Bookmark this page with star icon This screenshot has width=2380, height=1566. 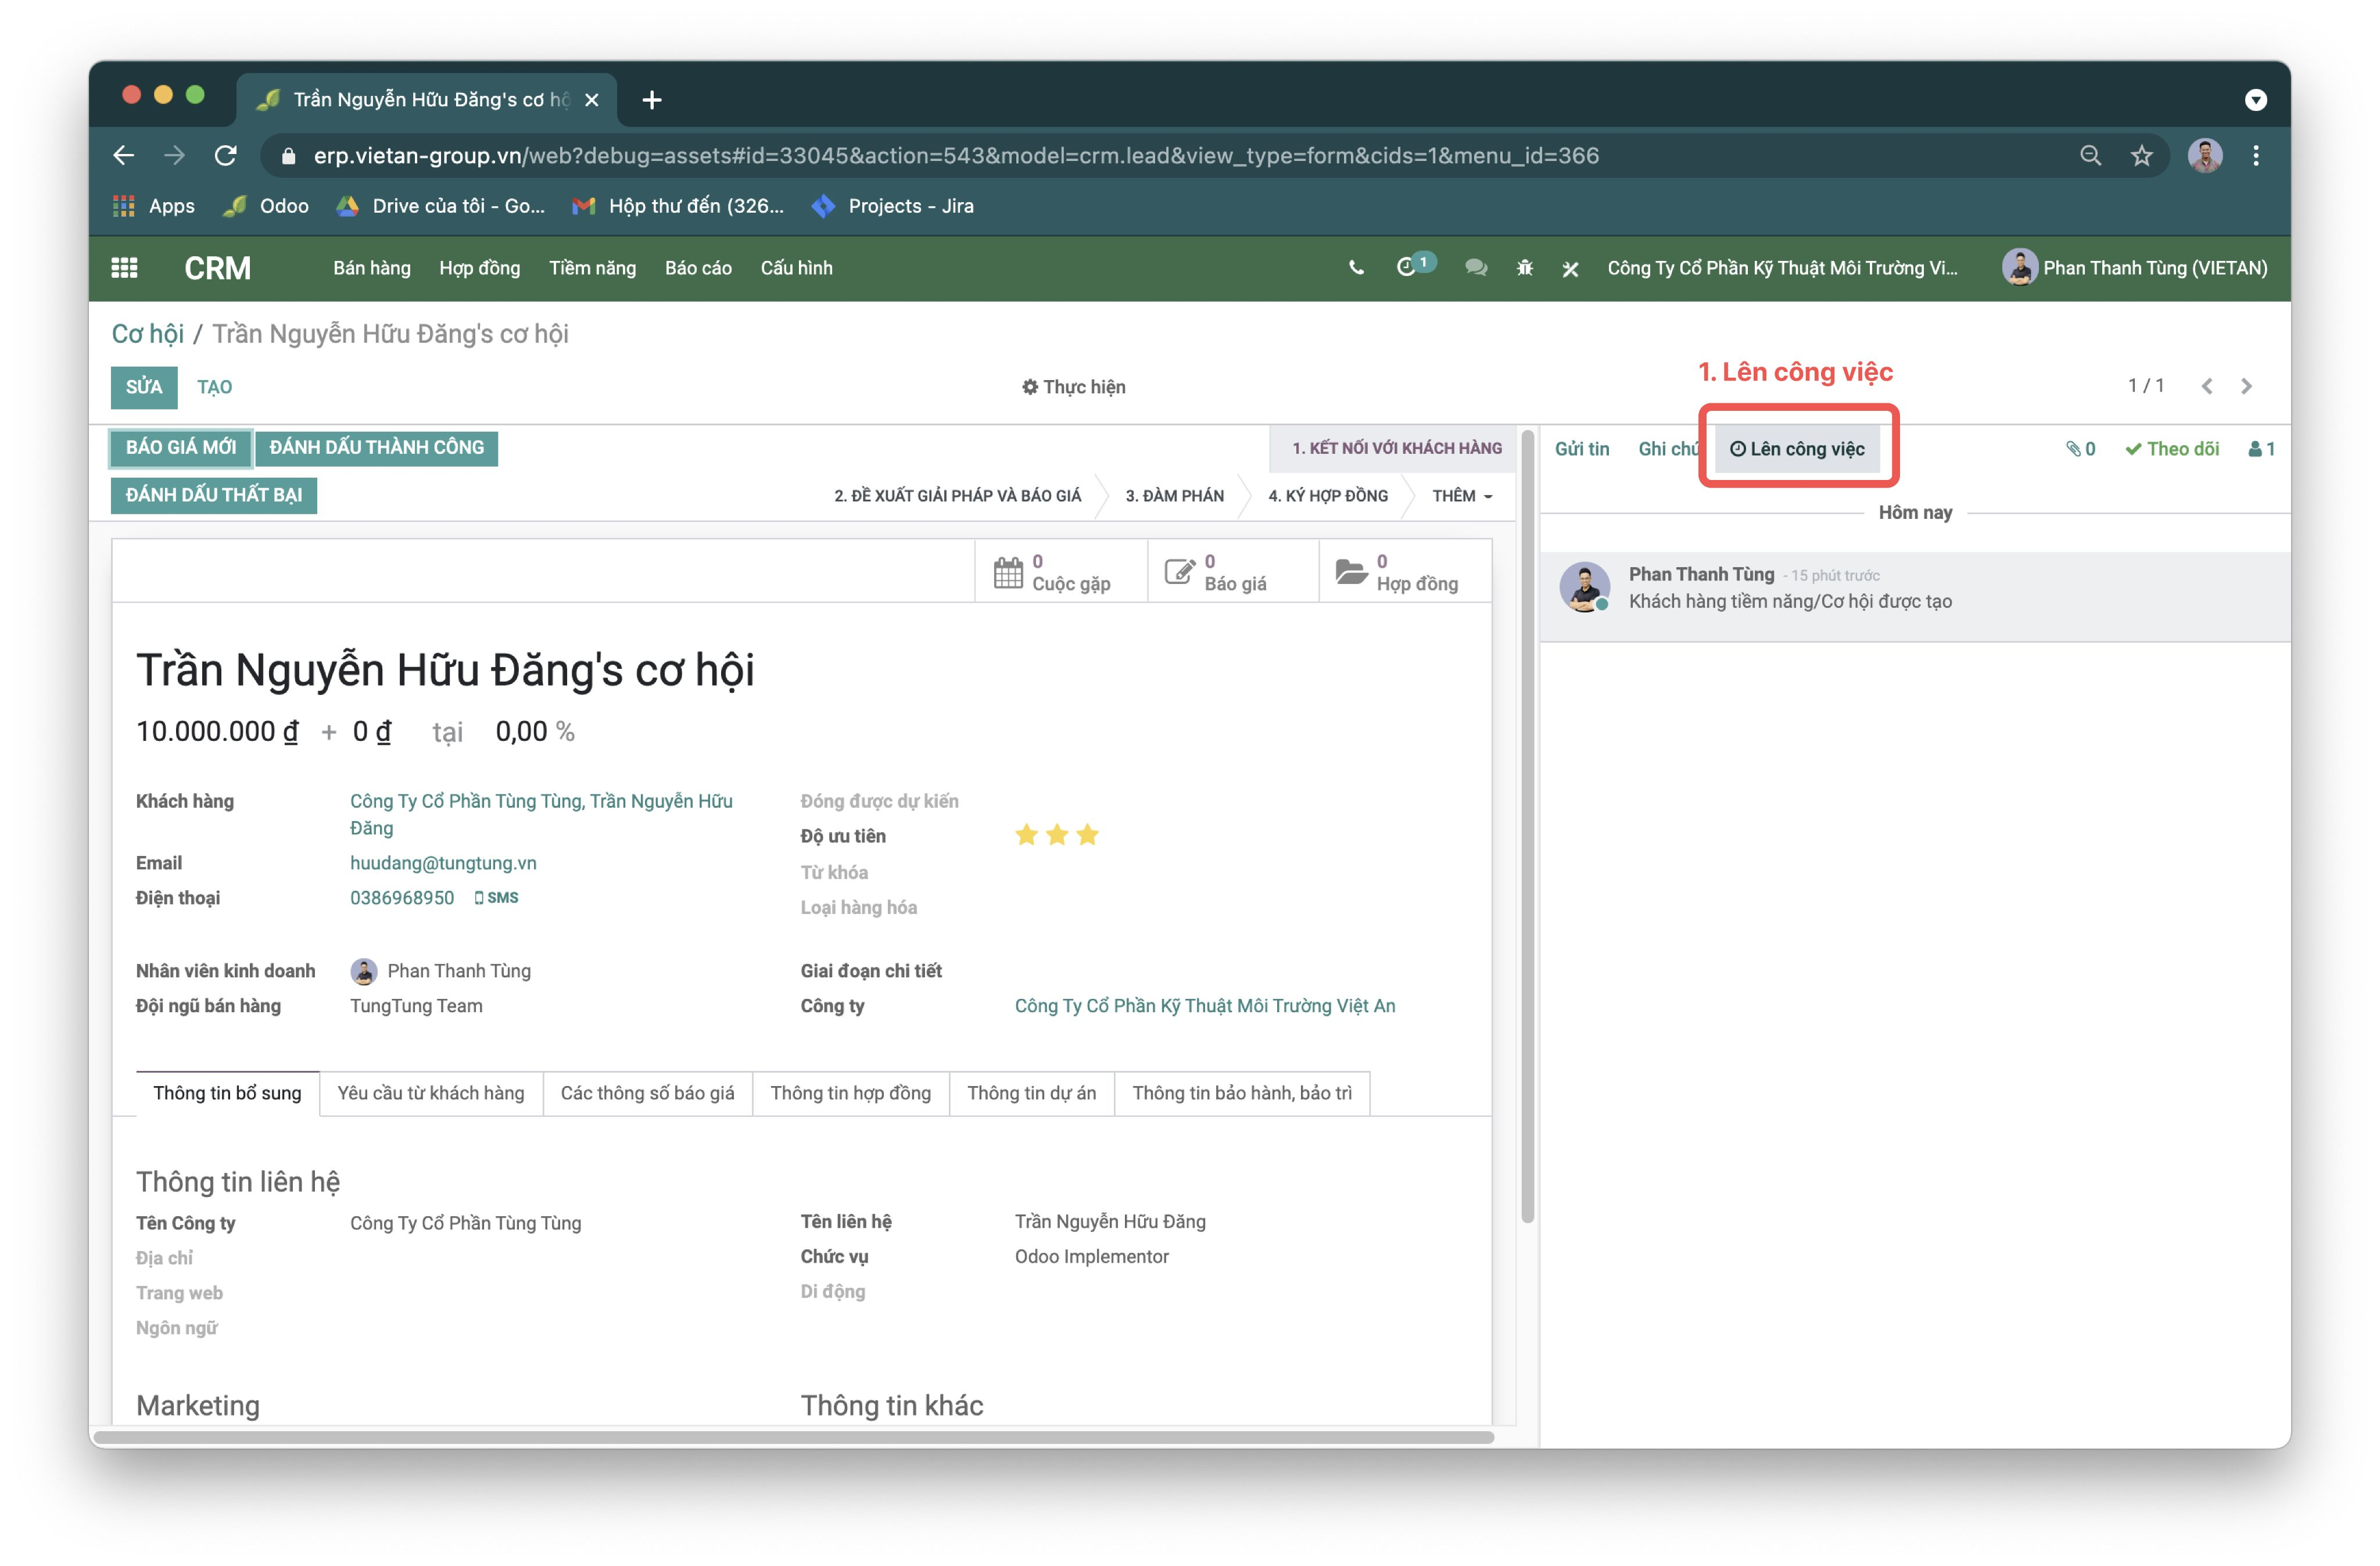click(2141, 156)
